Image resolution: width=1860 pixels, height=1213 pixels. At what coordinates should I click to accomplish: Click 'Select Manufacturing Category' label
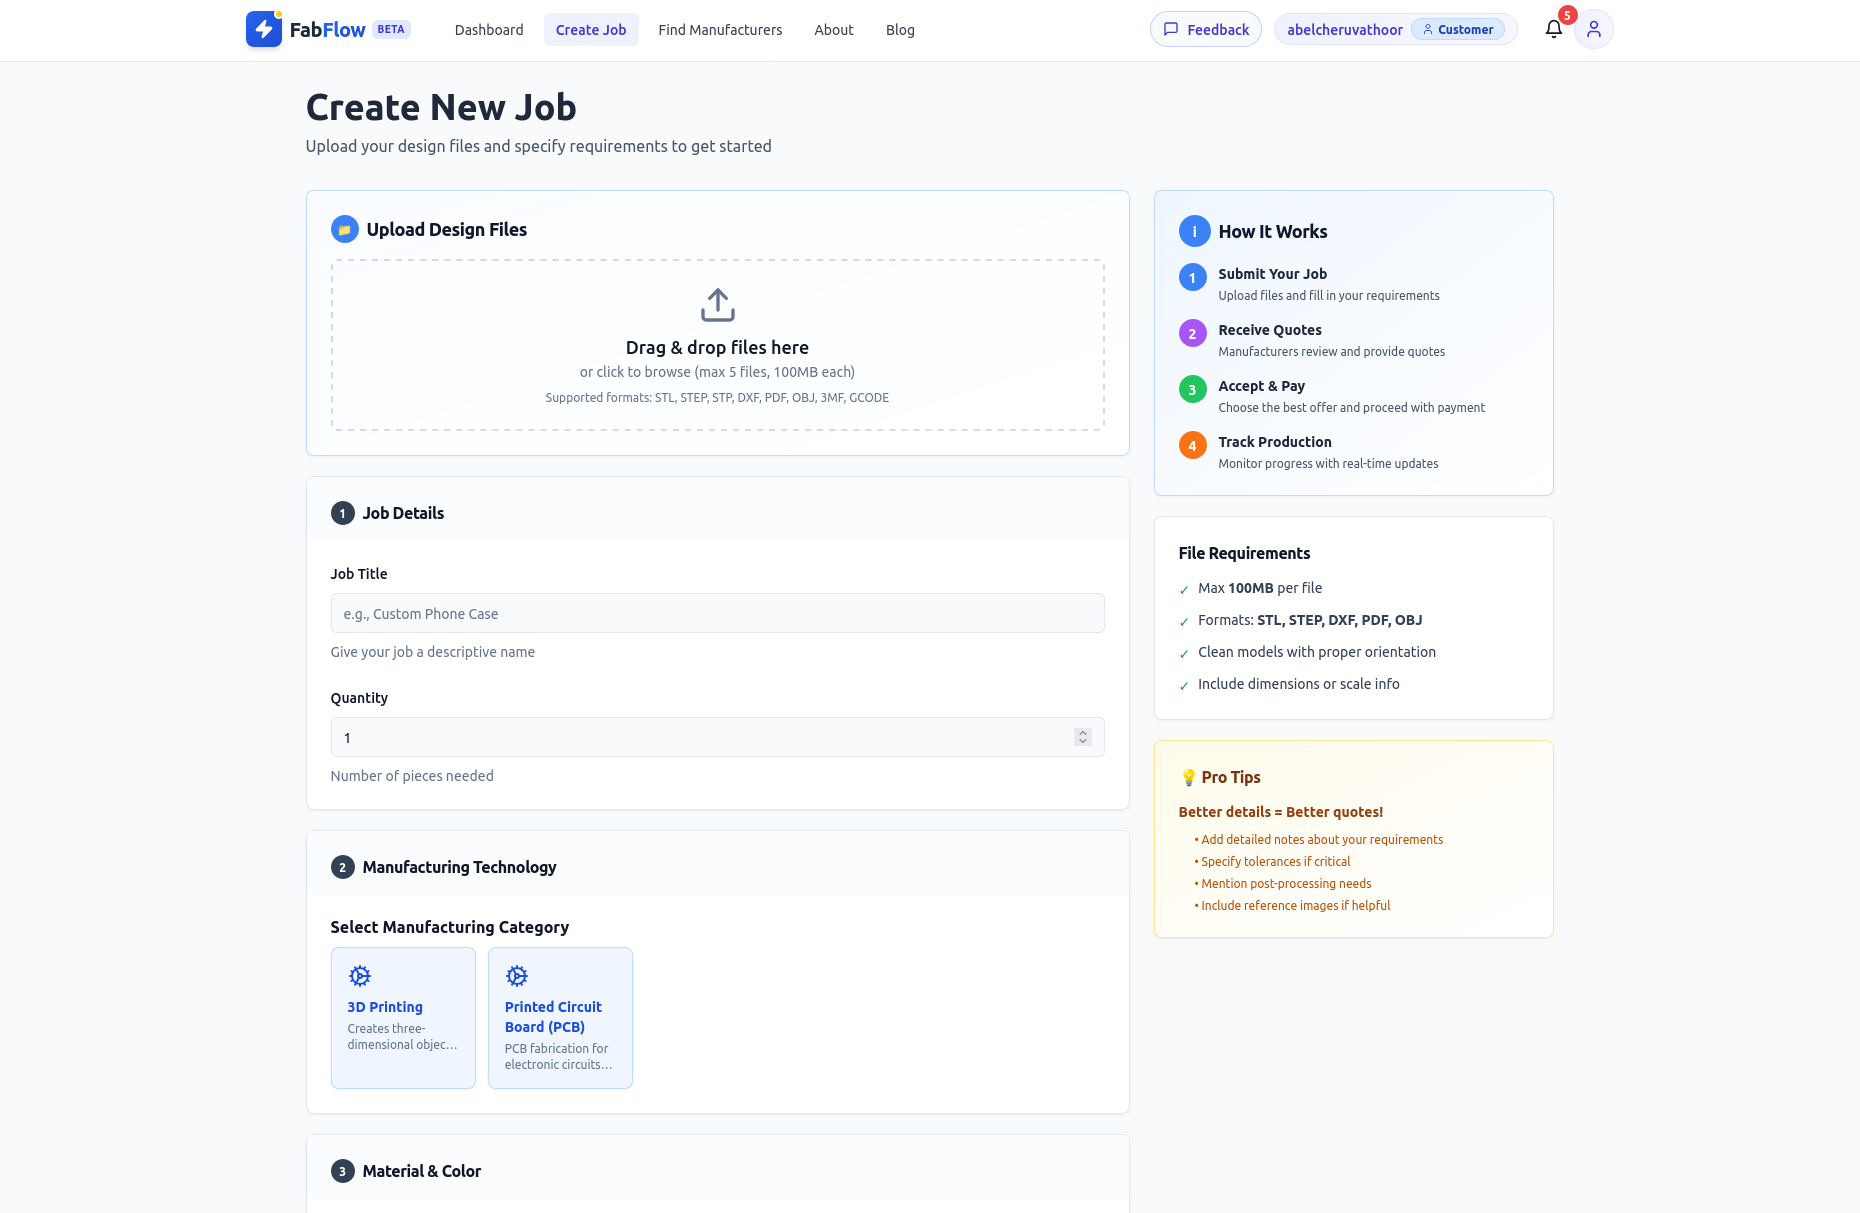450,927
